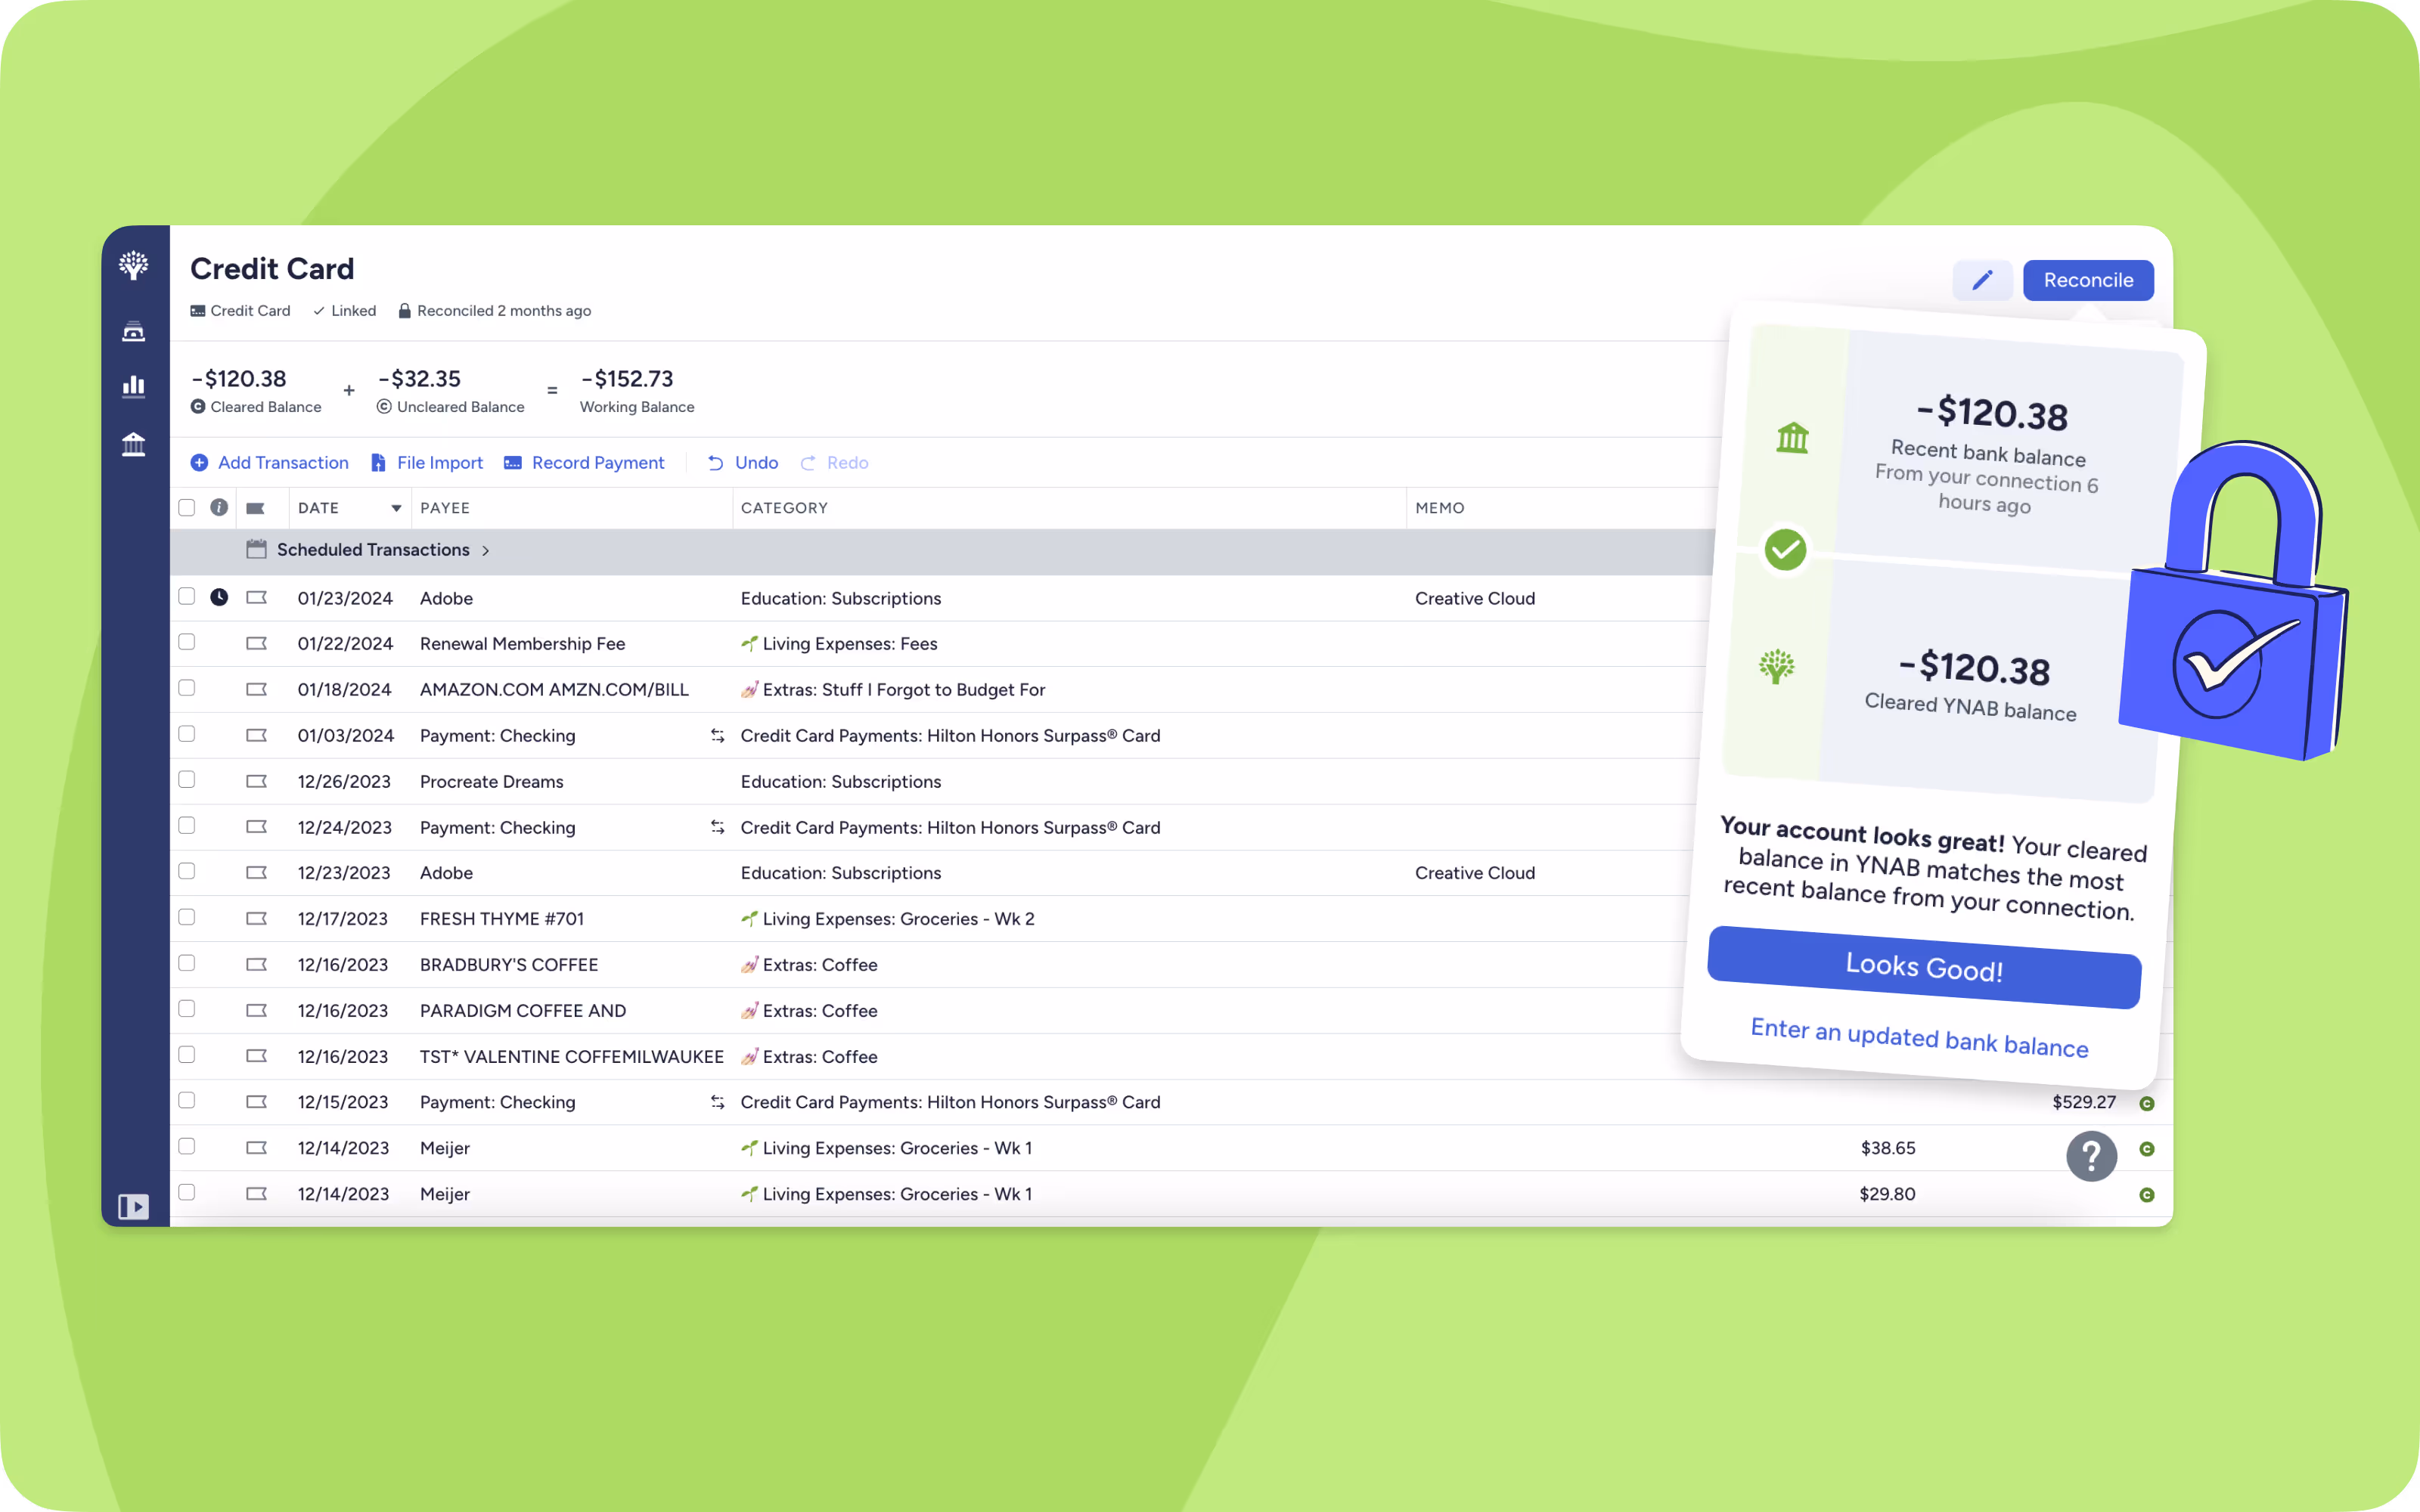Click category Living Expenses: Groceries - Wk 2
The height and width of the screenshot is (1512, 2420).
(x=888, y=918)
